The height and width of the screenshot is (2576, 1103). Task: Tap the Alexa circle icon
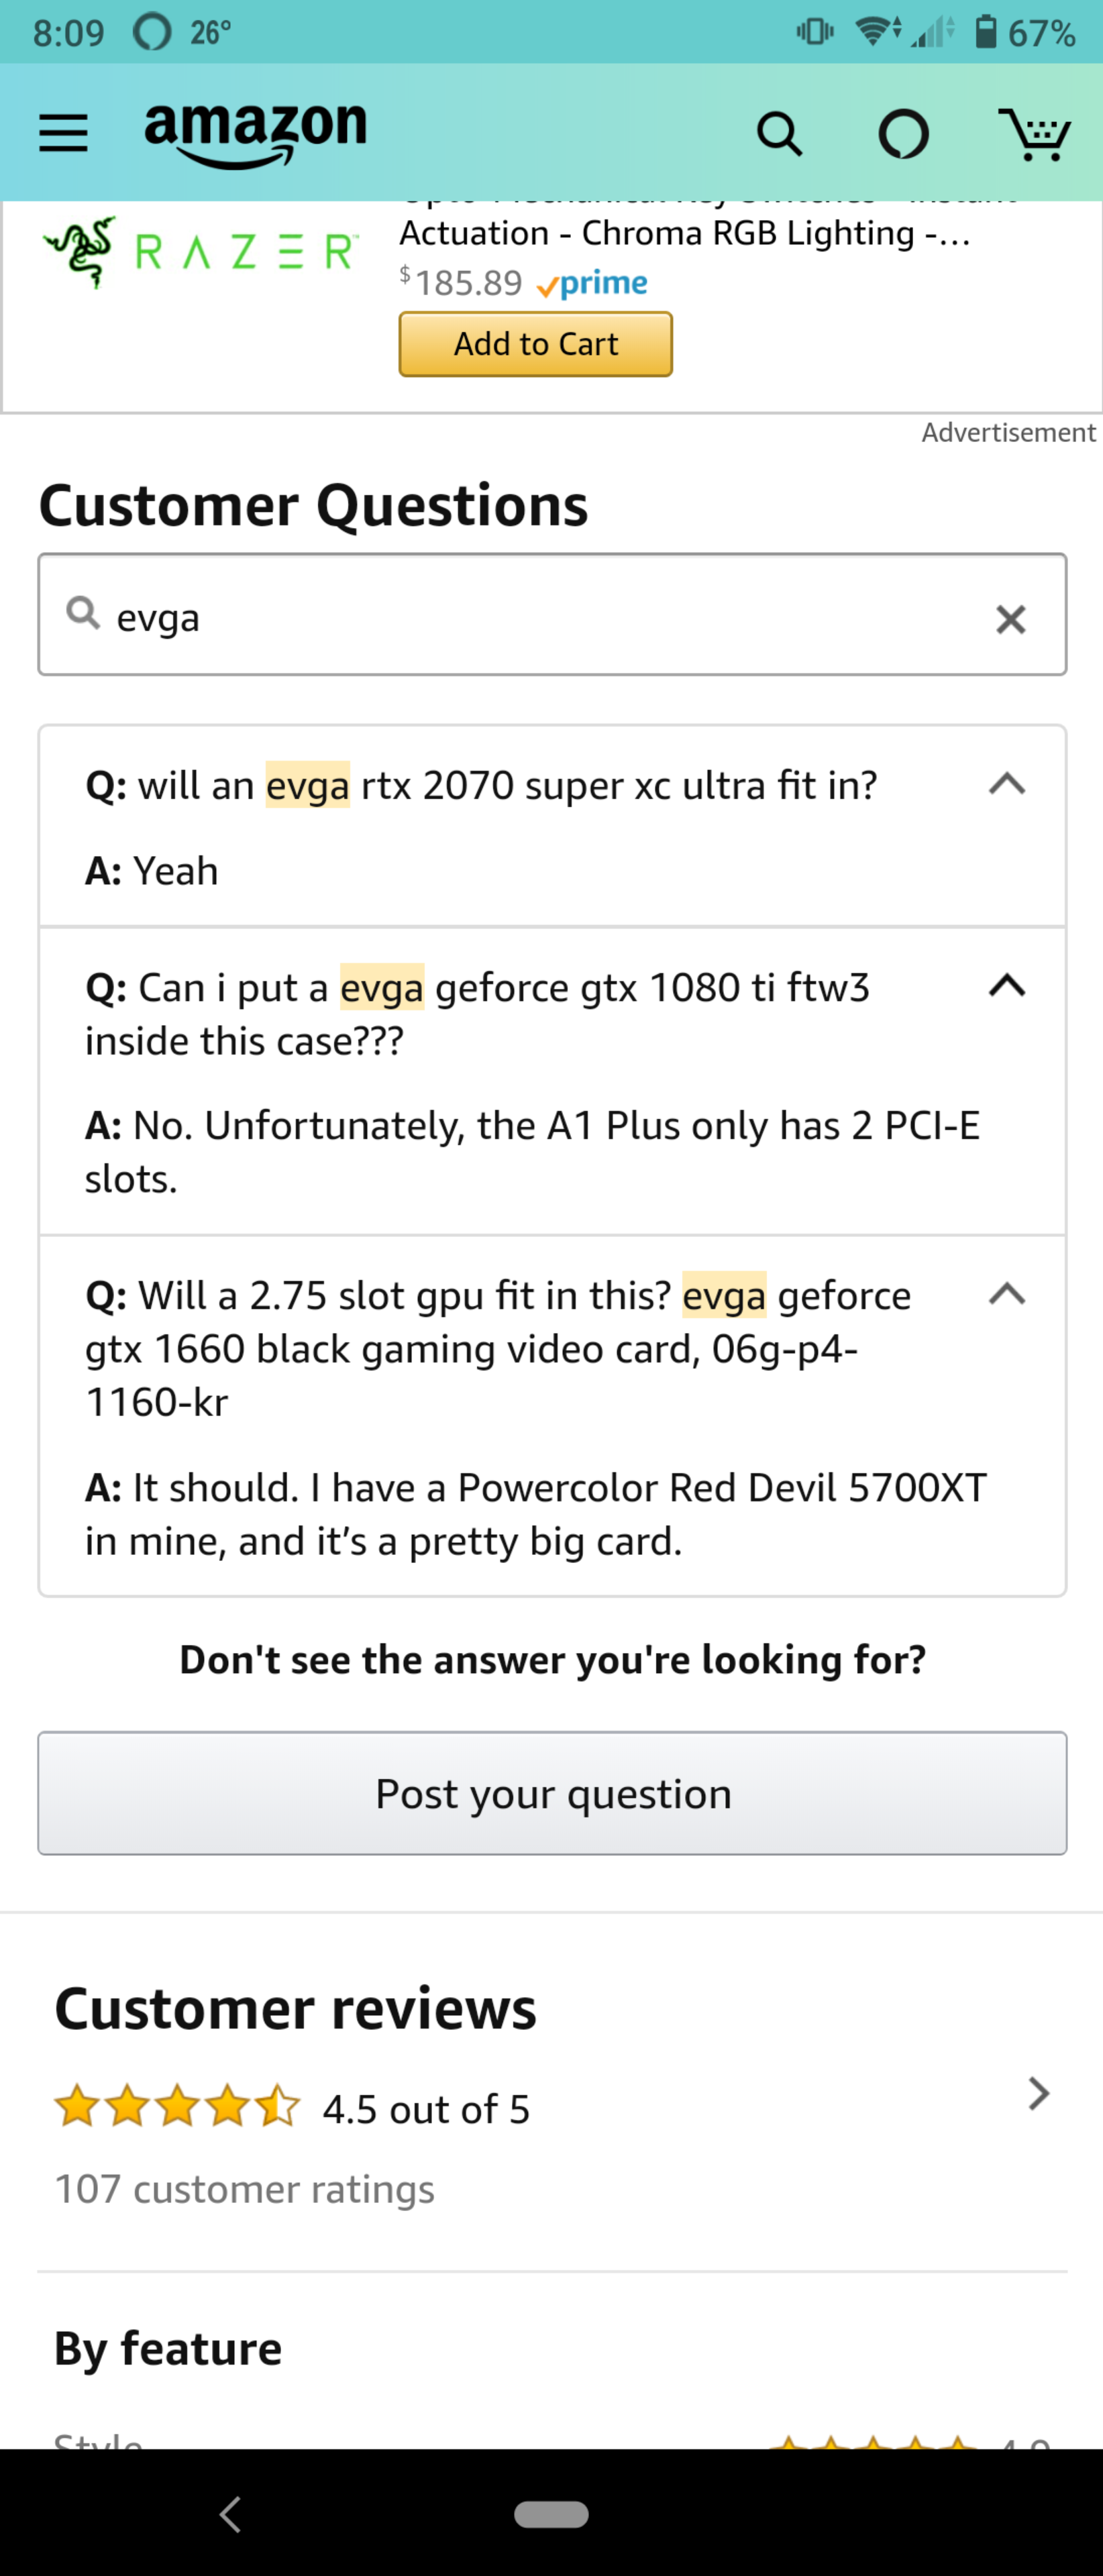pyautogui.click(x=903, y=134)
